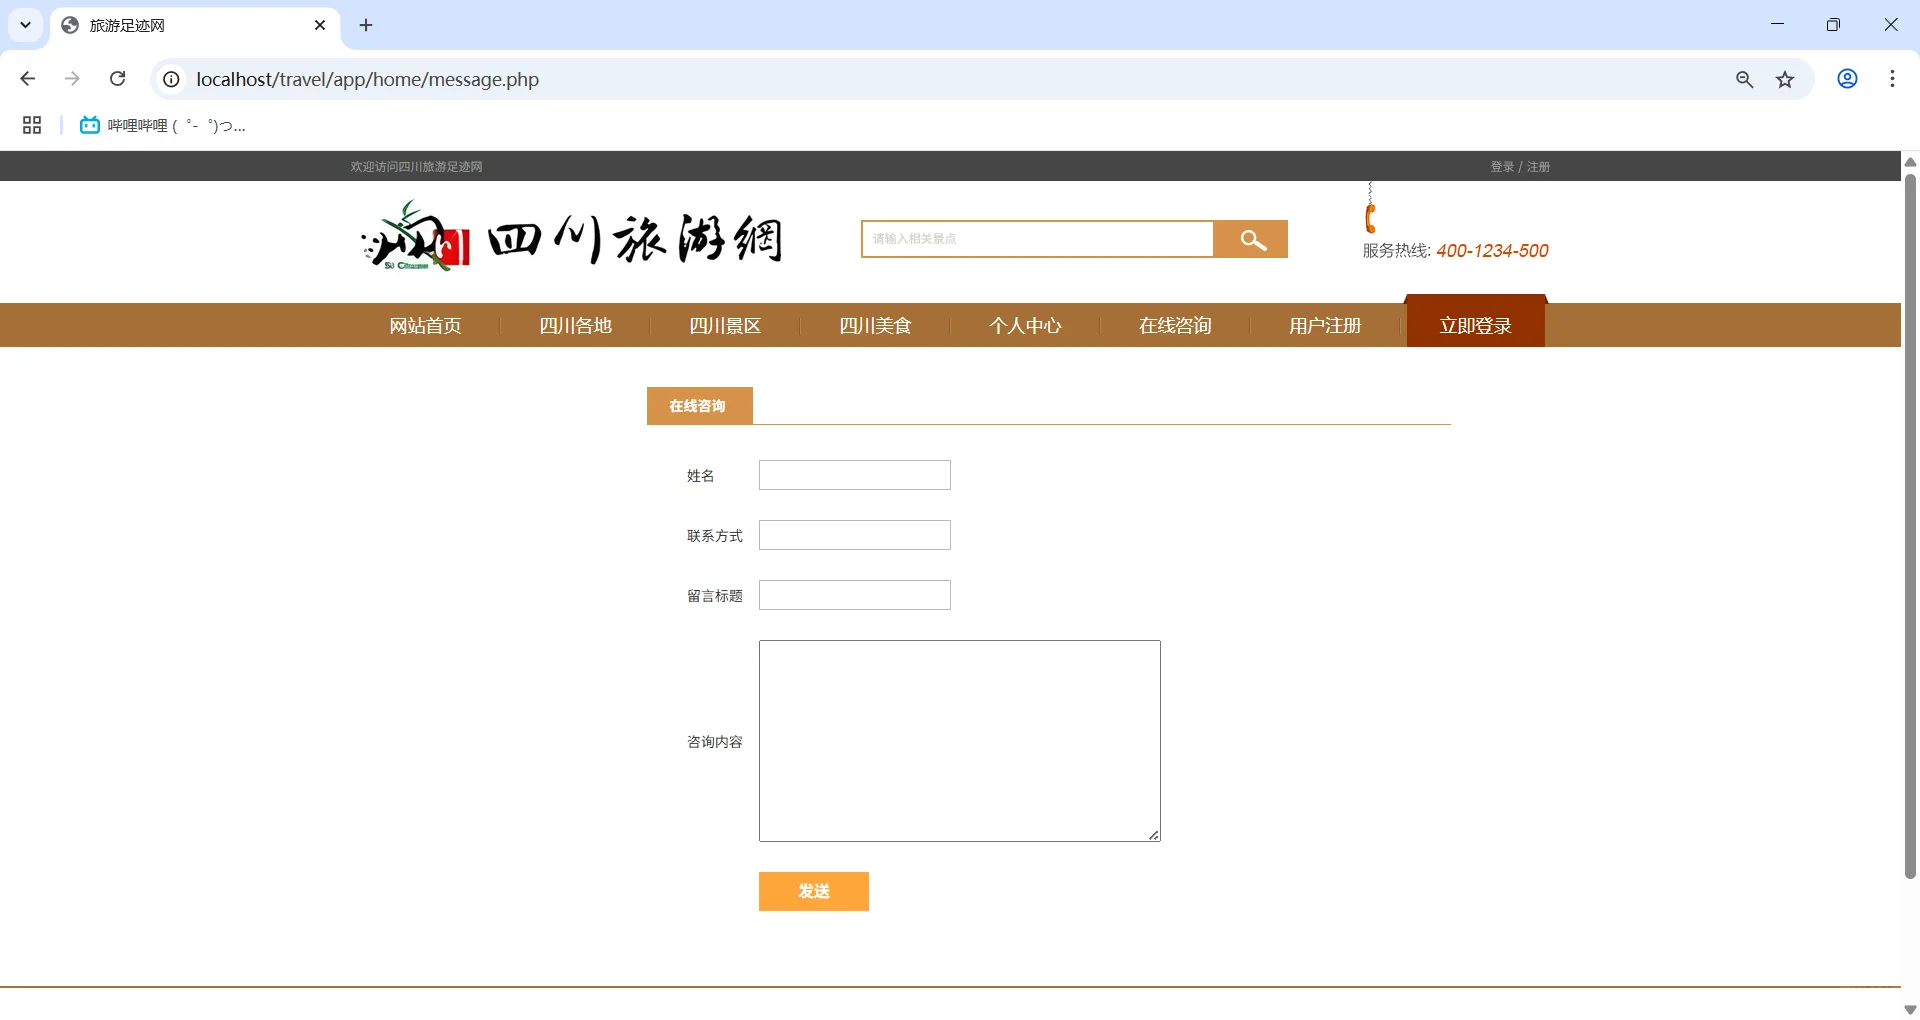Click the browser back arrow

(27, 78)
